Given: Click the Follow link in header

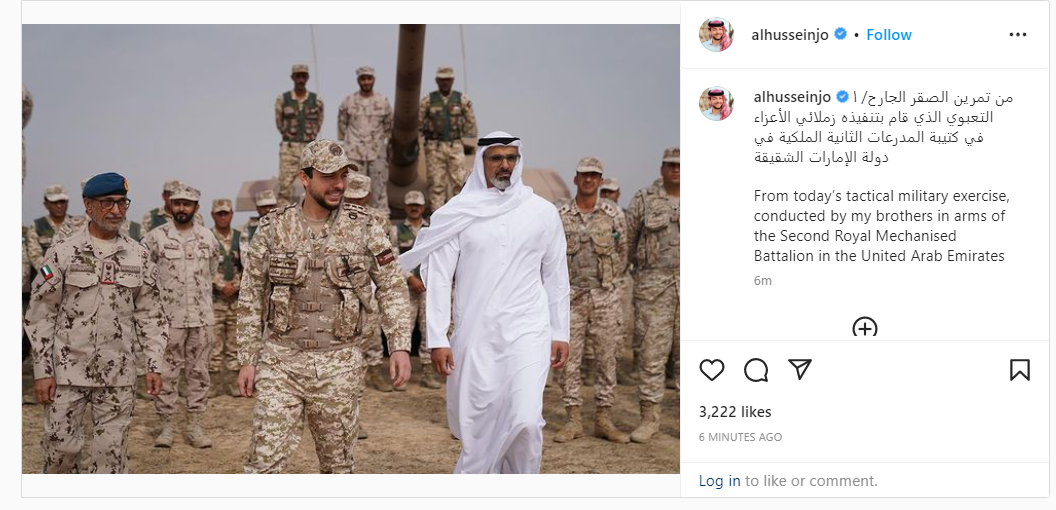Looking at the screenshot, I should [x=888, y=35].
